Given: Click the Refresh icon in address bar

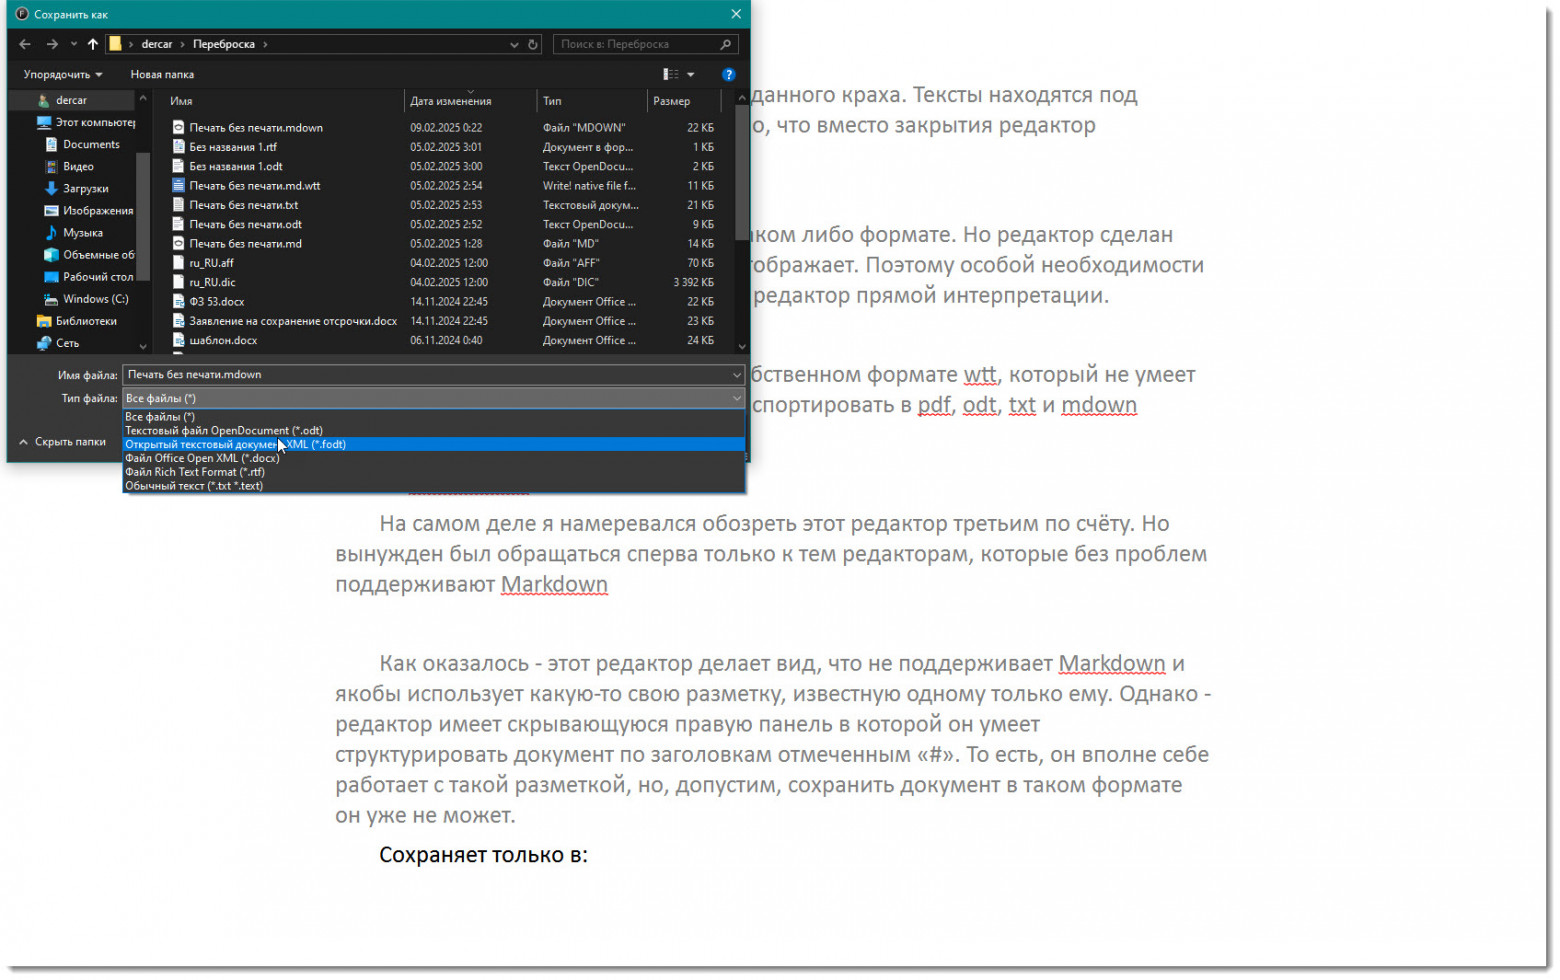Looking at the screenshot, I should tap(530, 43).
